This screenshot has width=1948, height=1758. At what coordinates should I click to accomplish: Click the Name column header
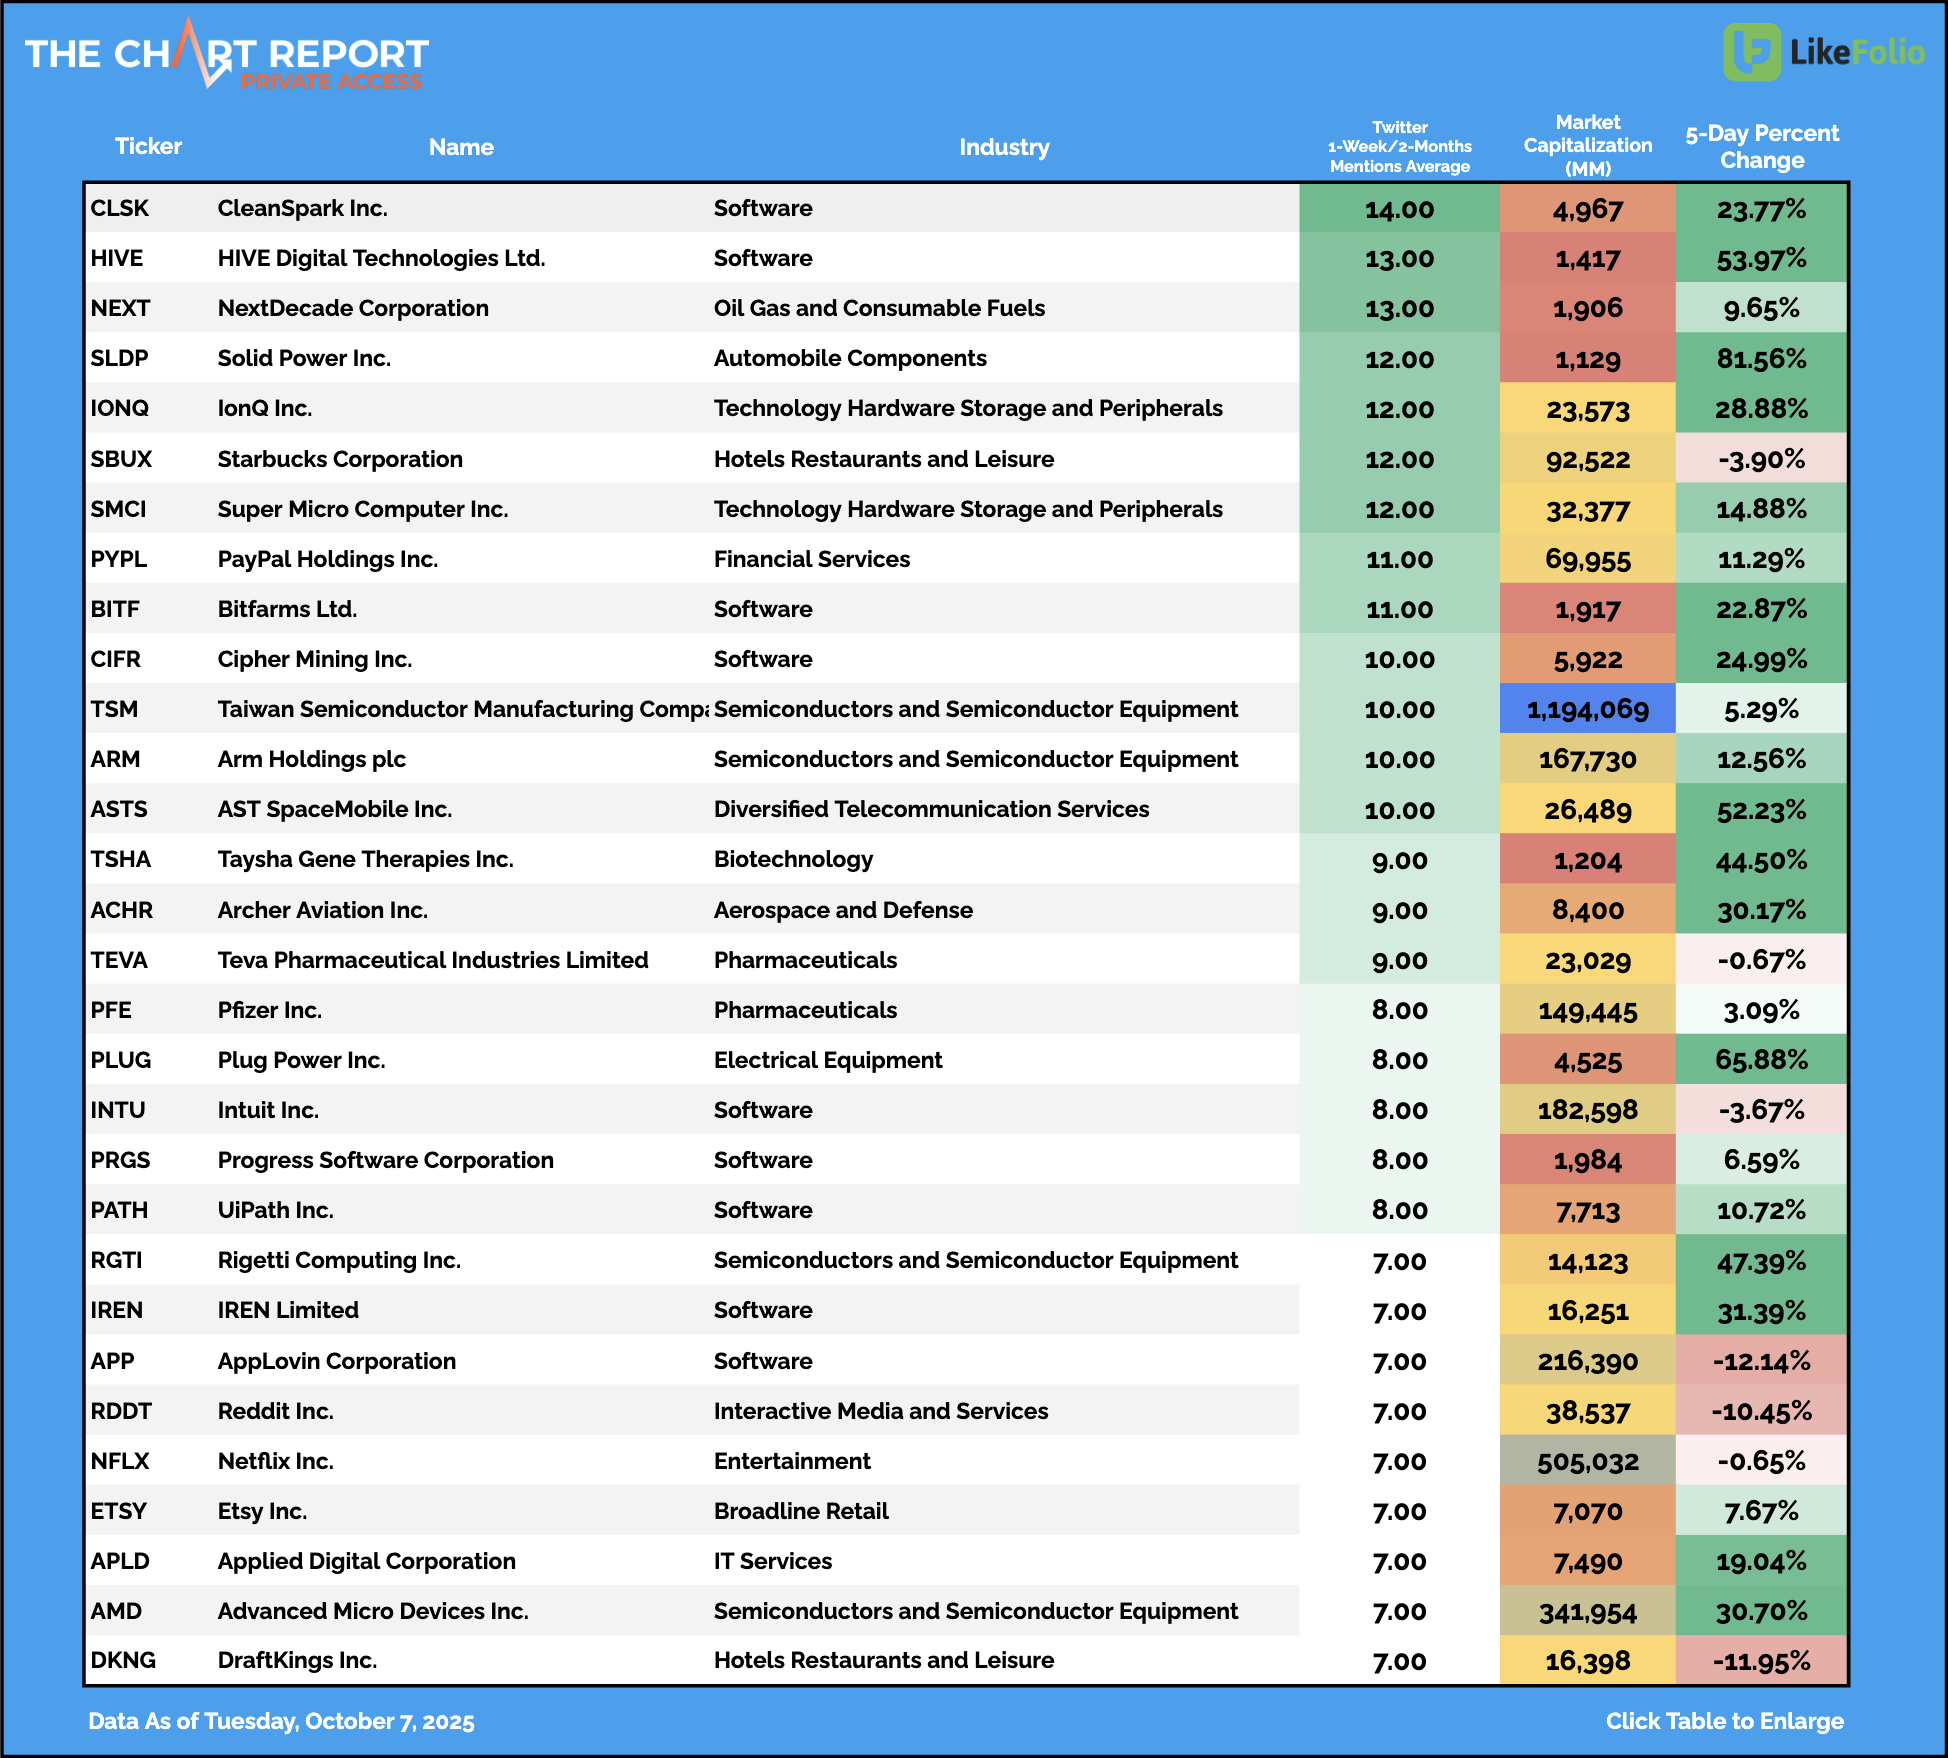coord(461,147)
